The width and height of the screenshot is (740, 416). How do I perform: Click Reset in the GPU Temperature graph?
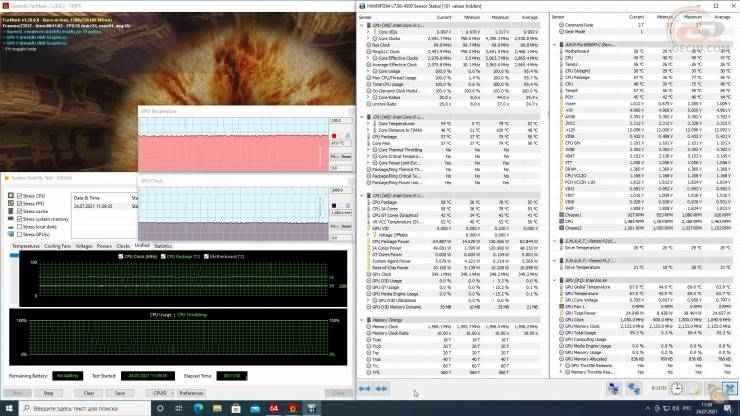(346, 156)
